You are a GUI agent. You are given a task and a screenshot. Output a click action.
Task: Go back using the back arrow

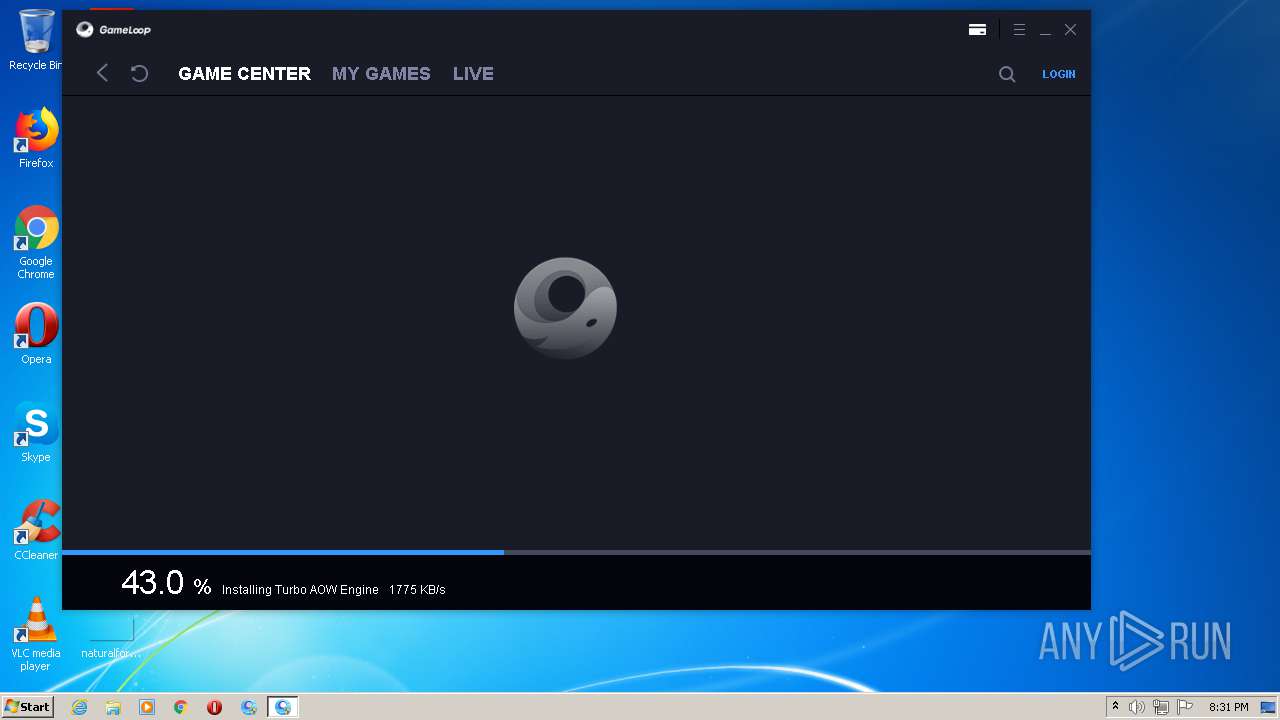(x=102, y=73)
